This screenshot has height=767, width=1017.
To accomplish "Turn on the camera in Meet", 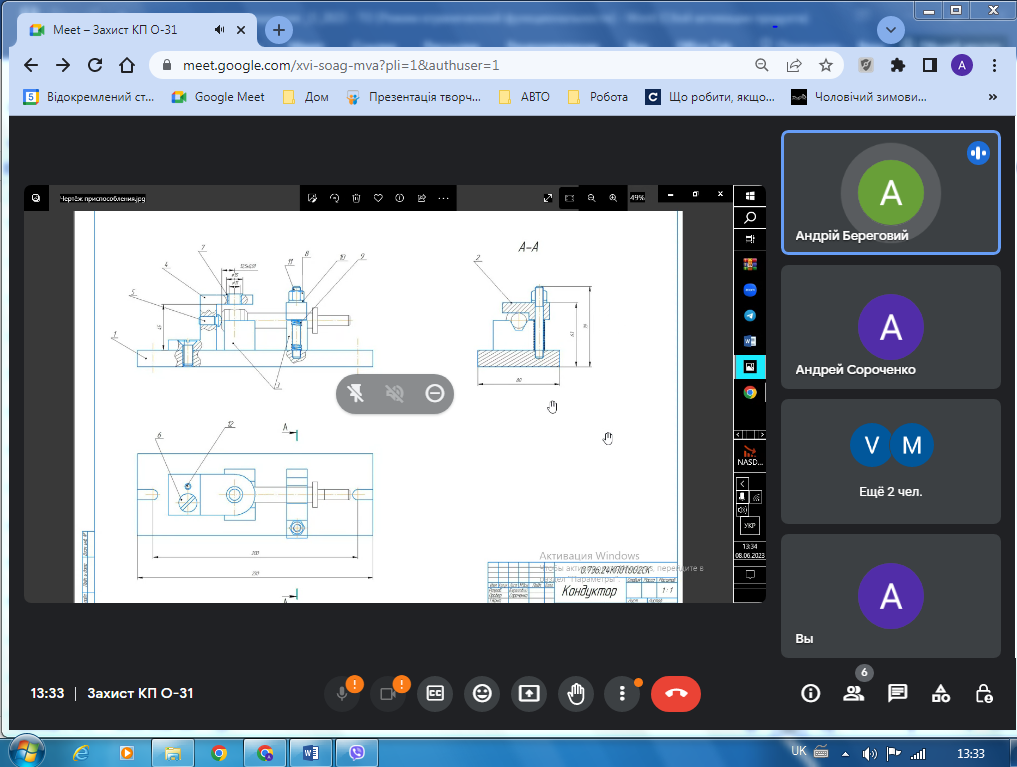I will click(x=389, y=694).
